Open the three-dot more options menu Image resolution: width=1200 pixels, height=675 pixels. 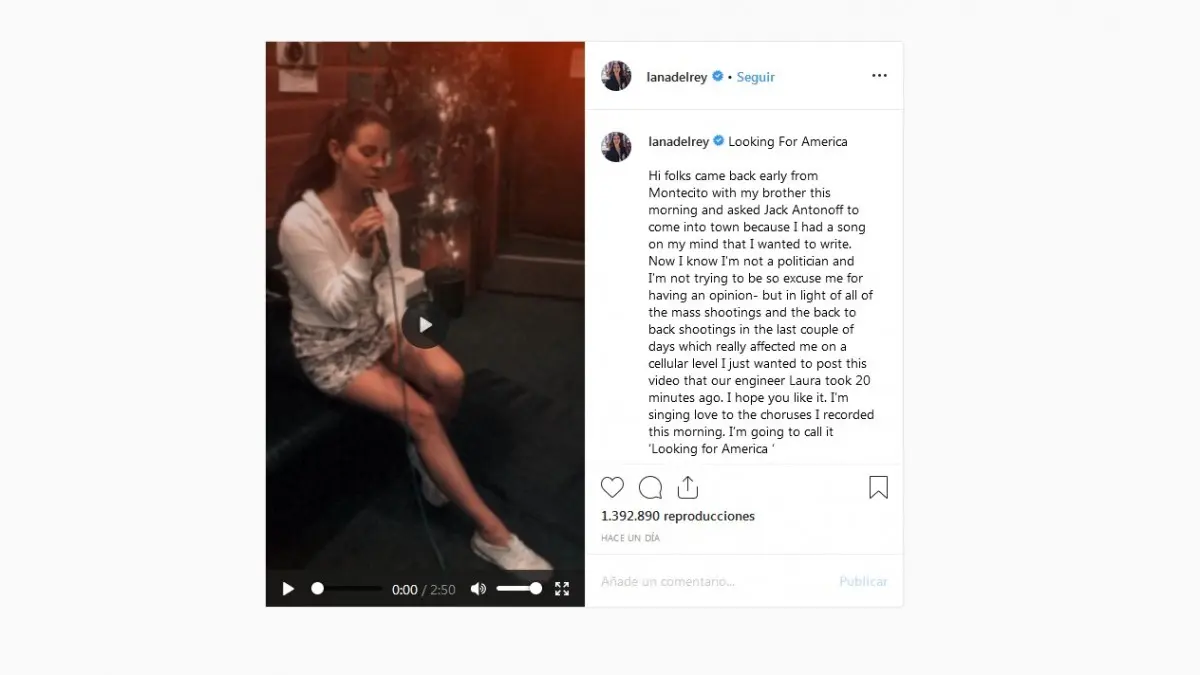(x=879, y=75)
